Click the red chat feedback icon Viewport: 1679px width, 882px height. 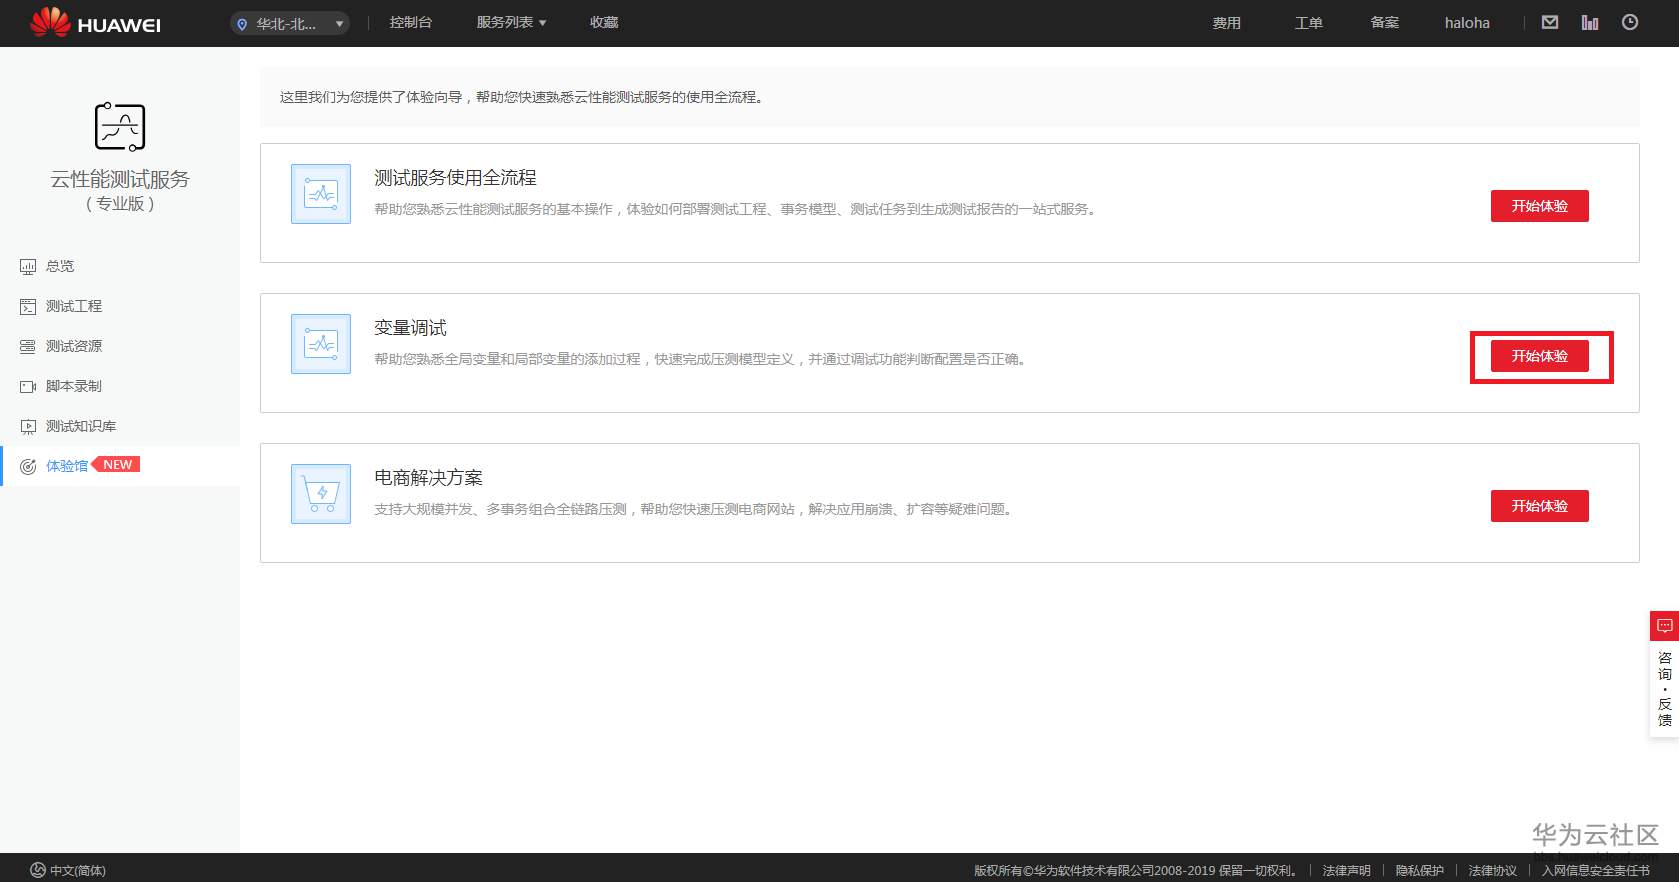click(x=1664, y=626)
